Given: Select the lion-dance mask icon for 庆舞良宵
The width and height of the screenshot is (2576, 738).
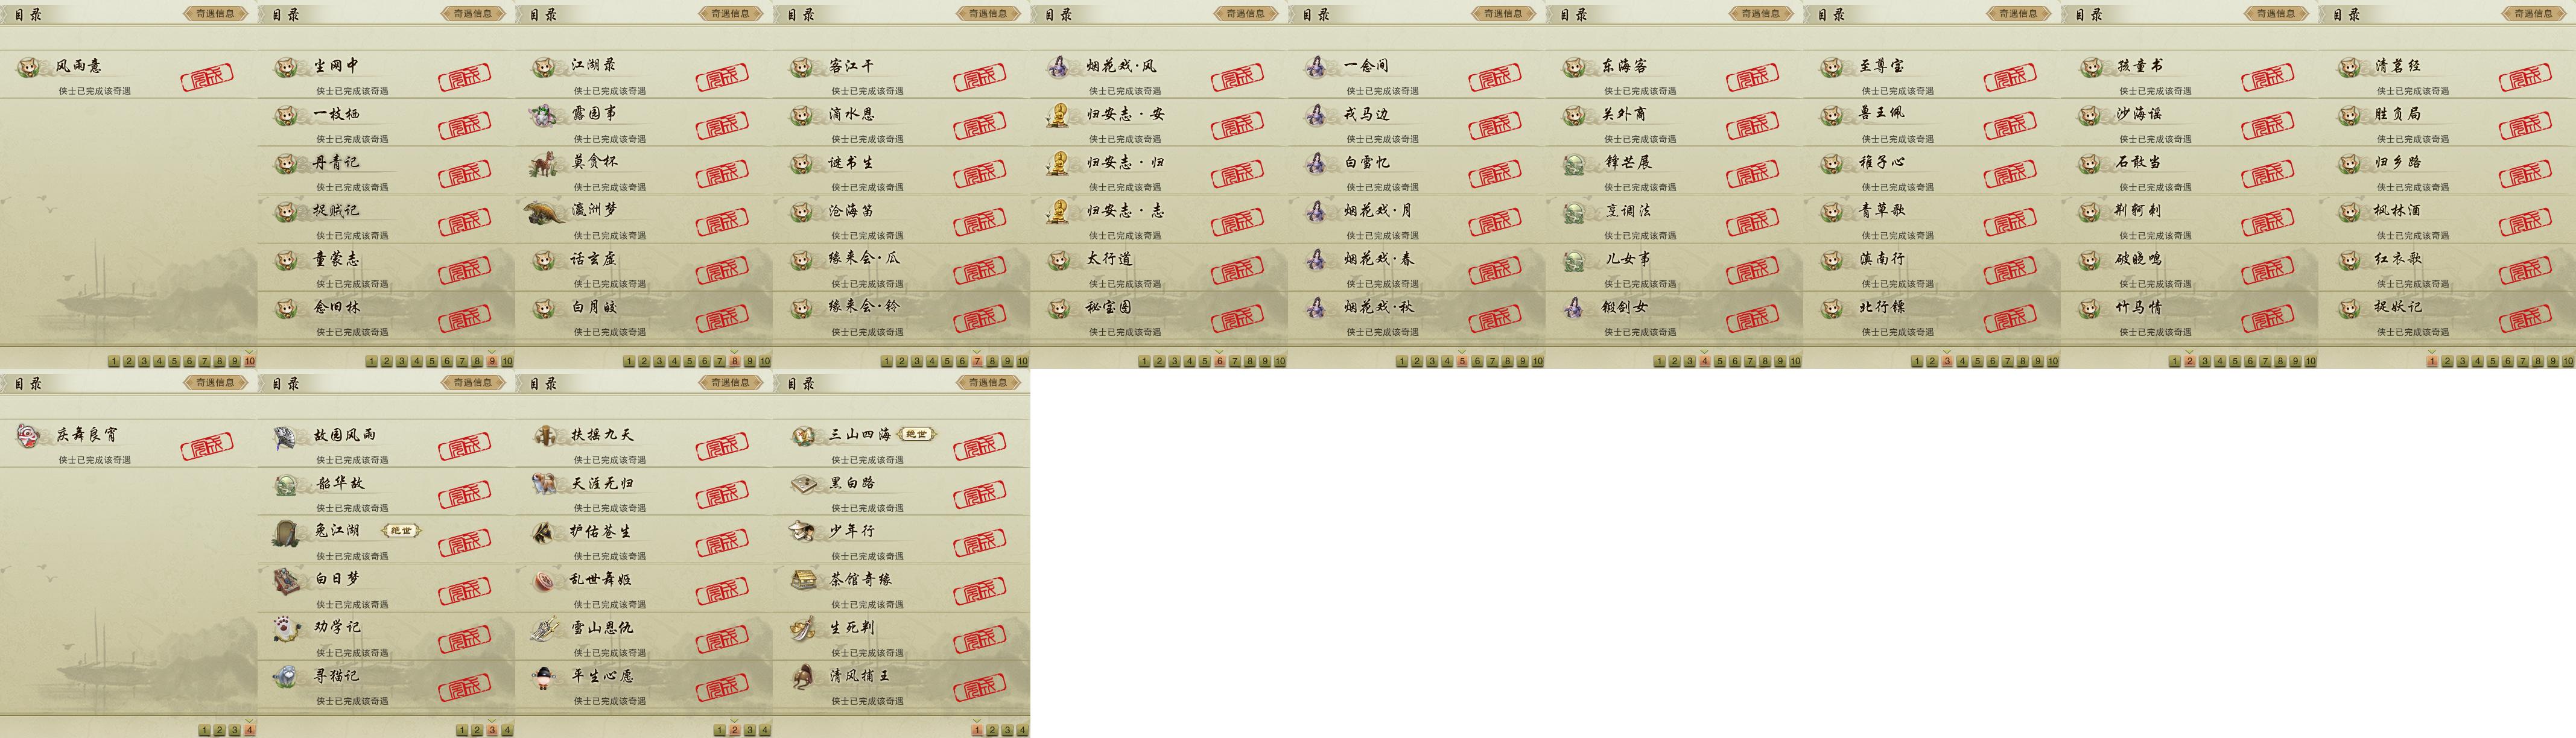Looking at the screenshot, I should [x=29, y=435].
